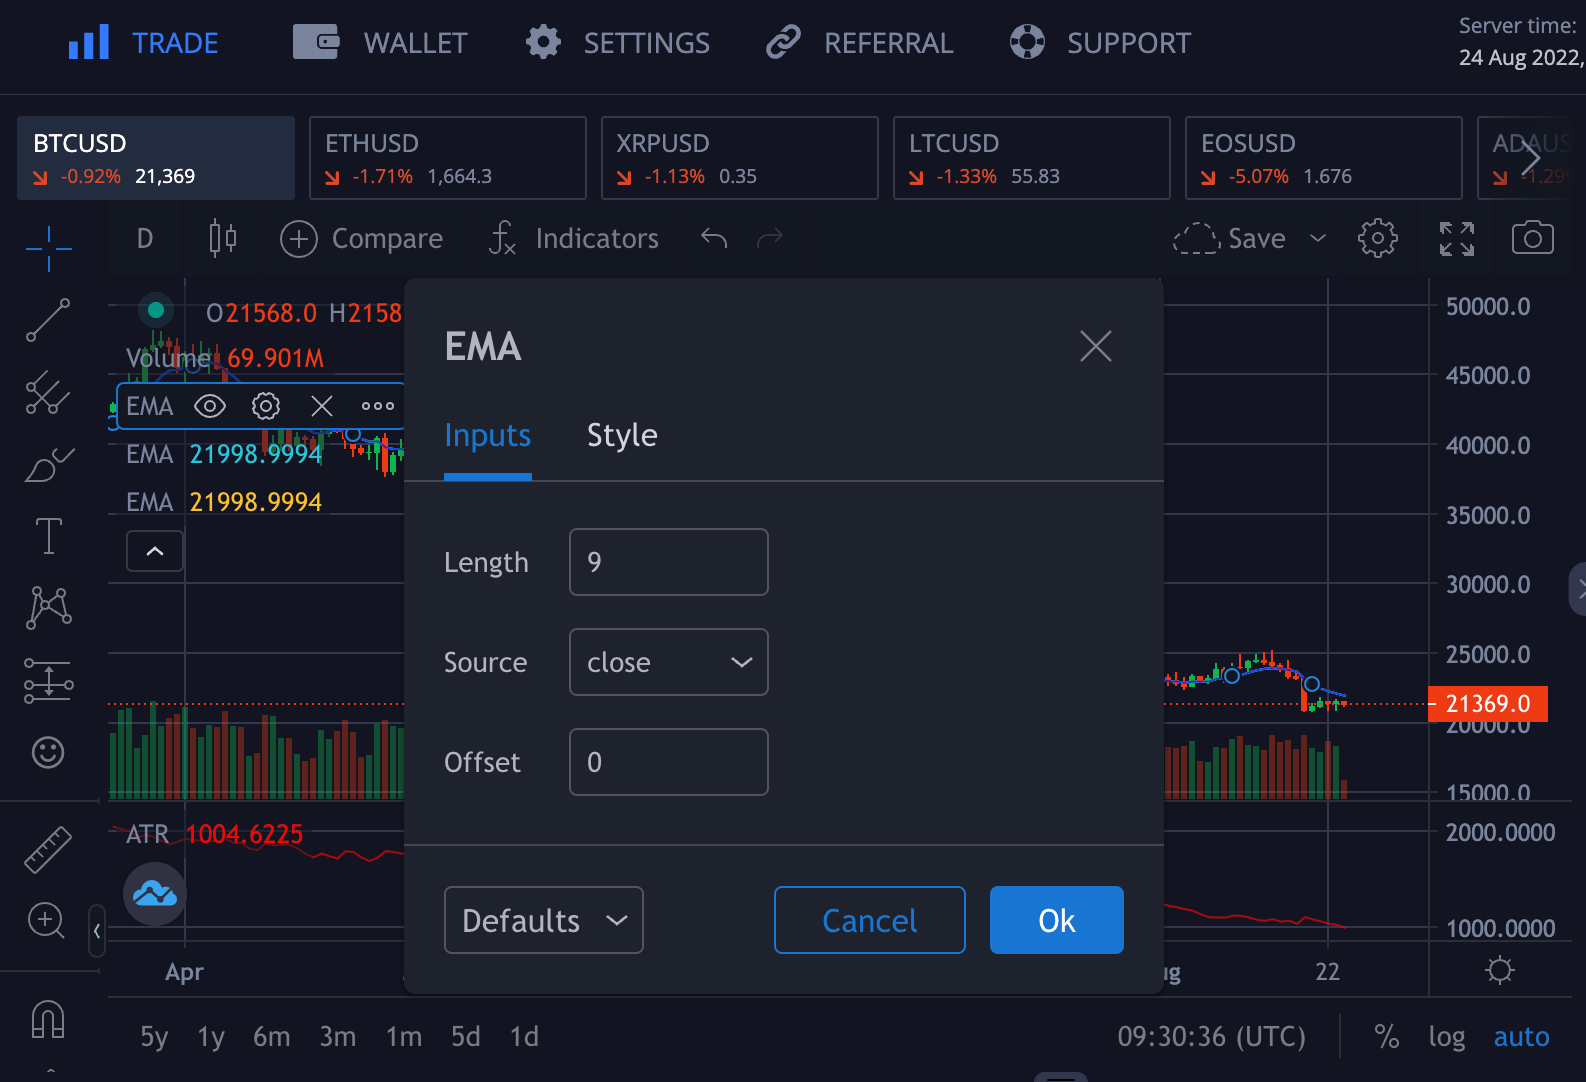Image resolution: width=1586 pixels, height=1082 pixels.
Task: Open the emoji icons tool
Action: coord(48,752)
